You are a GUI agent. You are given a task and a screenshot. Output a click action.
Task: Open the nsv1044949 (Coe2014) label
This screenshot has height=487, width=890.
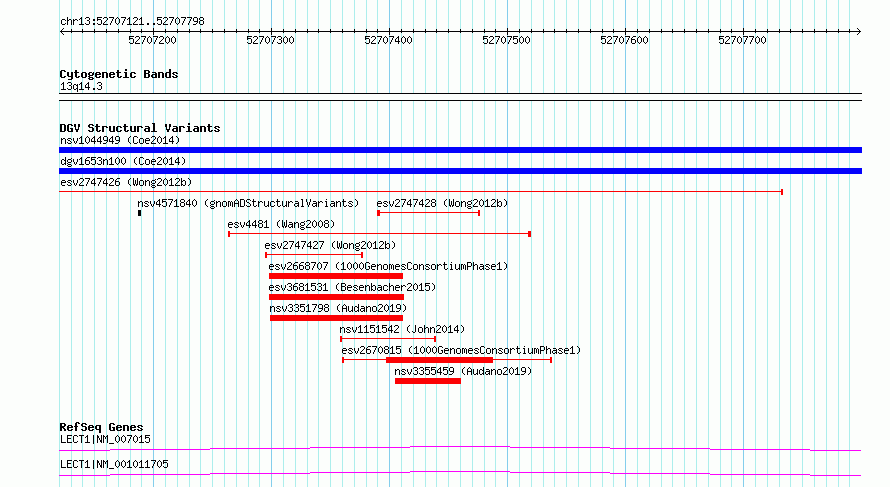click(120, 140)
